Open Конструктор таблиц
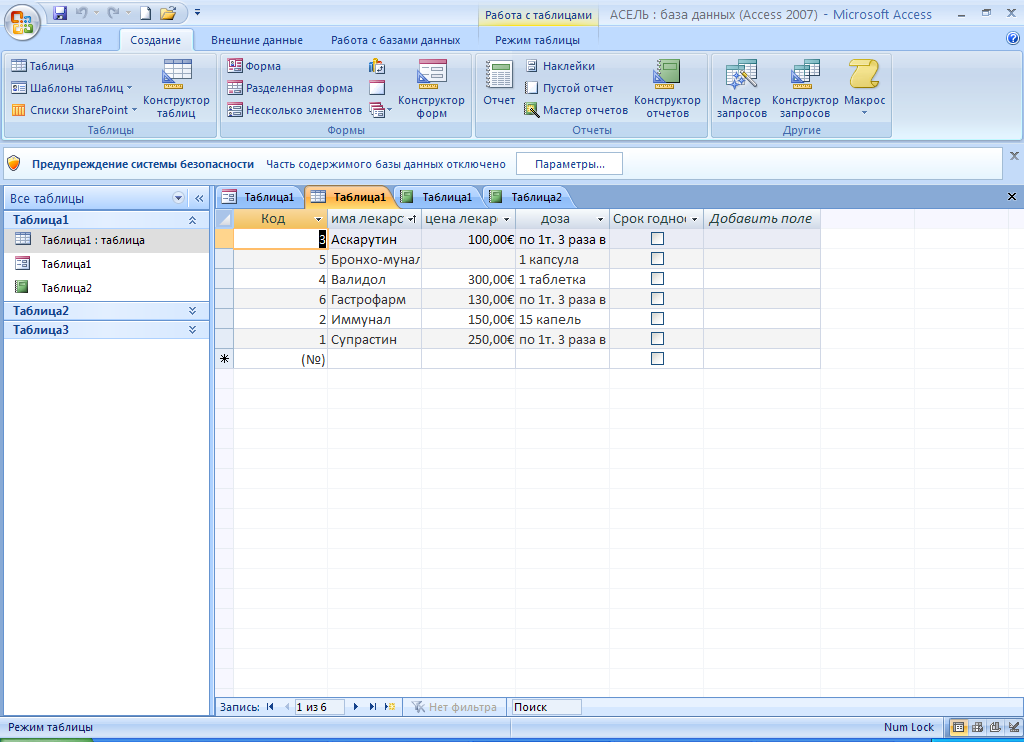Viewport: 1024px width, 742px height. pyautogui.click(x=176, y=89)
